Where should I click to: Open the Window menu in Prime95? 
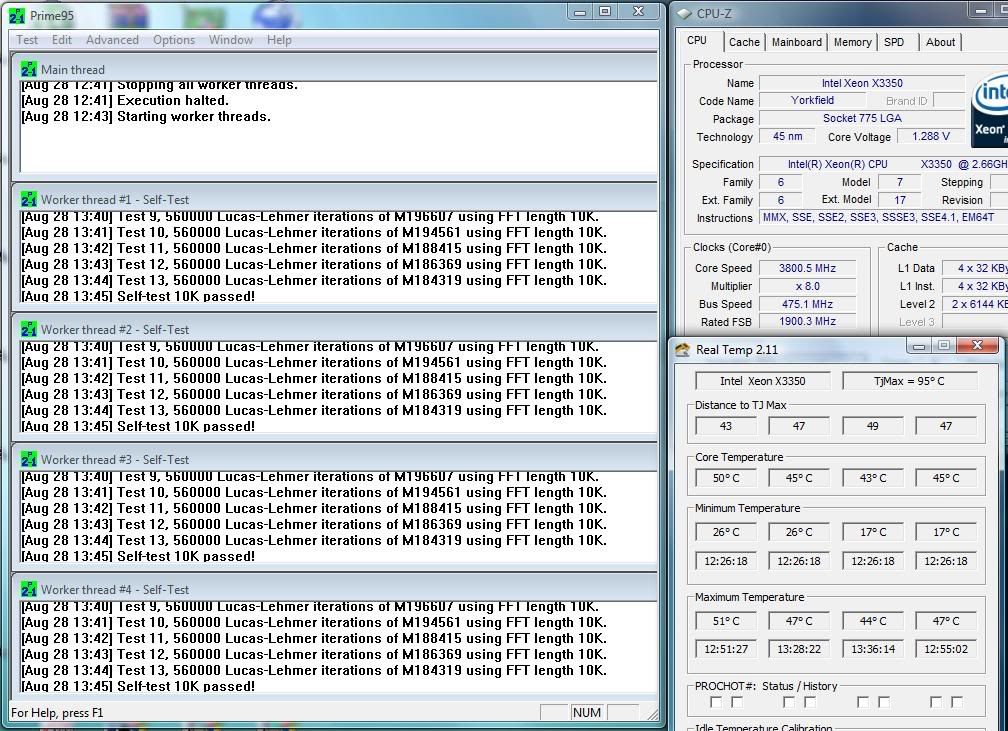pos(231,40)
